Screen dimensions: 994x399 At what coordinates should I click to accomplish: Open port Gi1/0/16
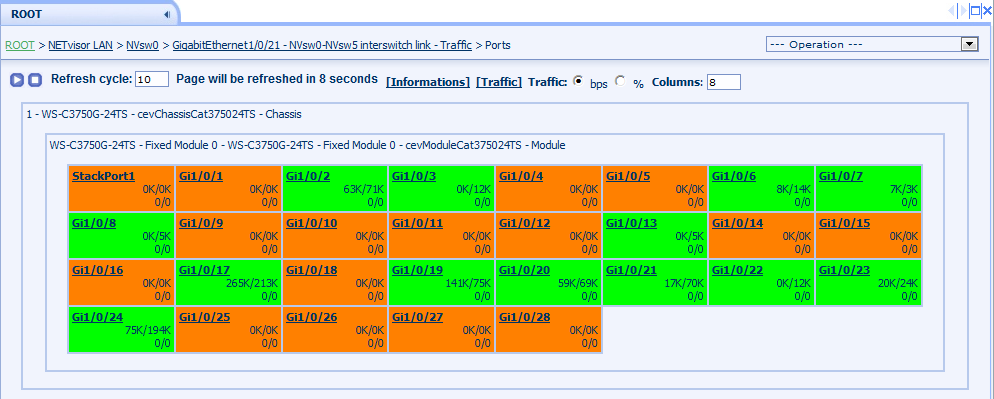coord(98,270)
